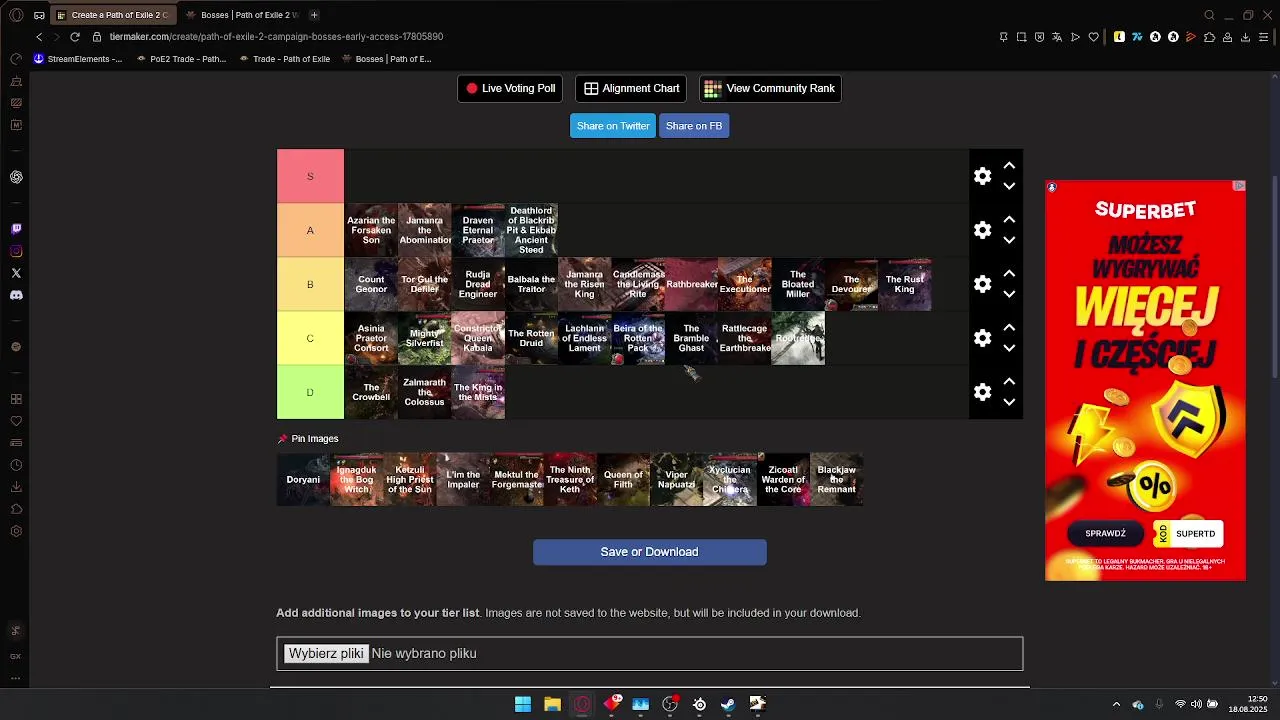
Task: Move D tier row up with arrow
Action: (x=1009, y=381)
